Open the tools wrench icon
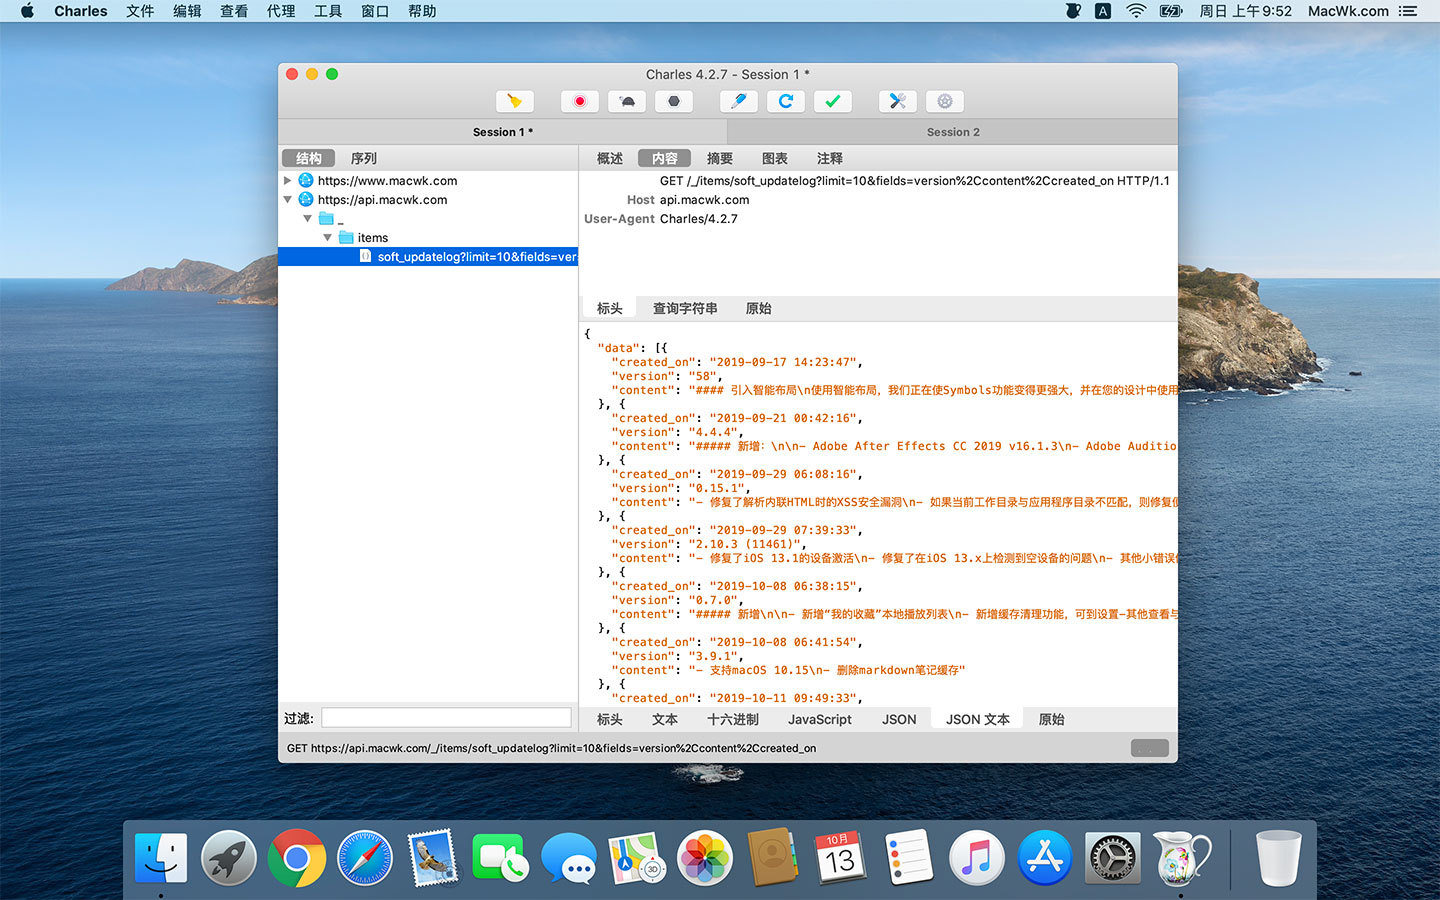The image size is (1440, 900). pos(898,101)
